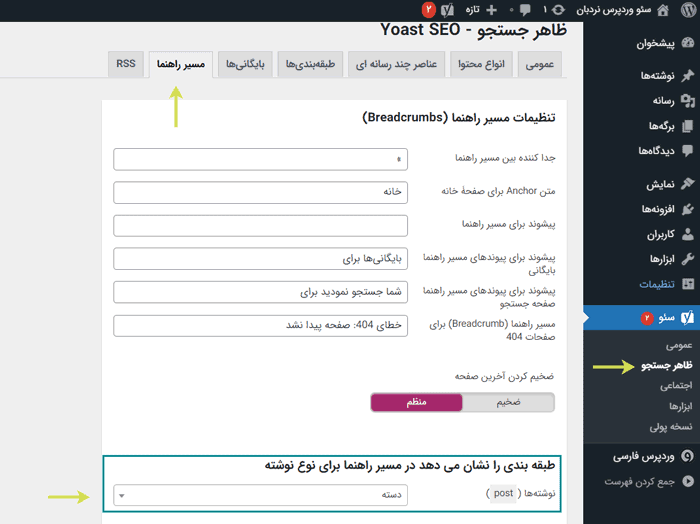Image resolution: width=700 pixels, height=524 pixels.
Task: Open نسخه پولی submenu item
Action: pyautogui.click(x=671, y=427)
